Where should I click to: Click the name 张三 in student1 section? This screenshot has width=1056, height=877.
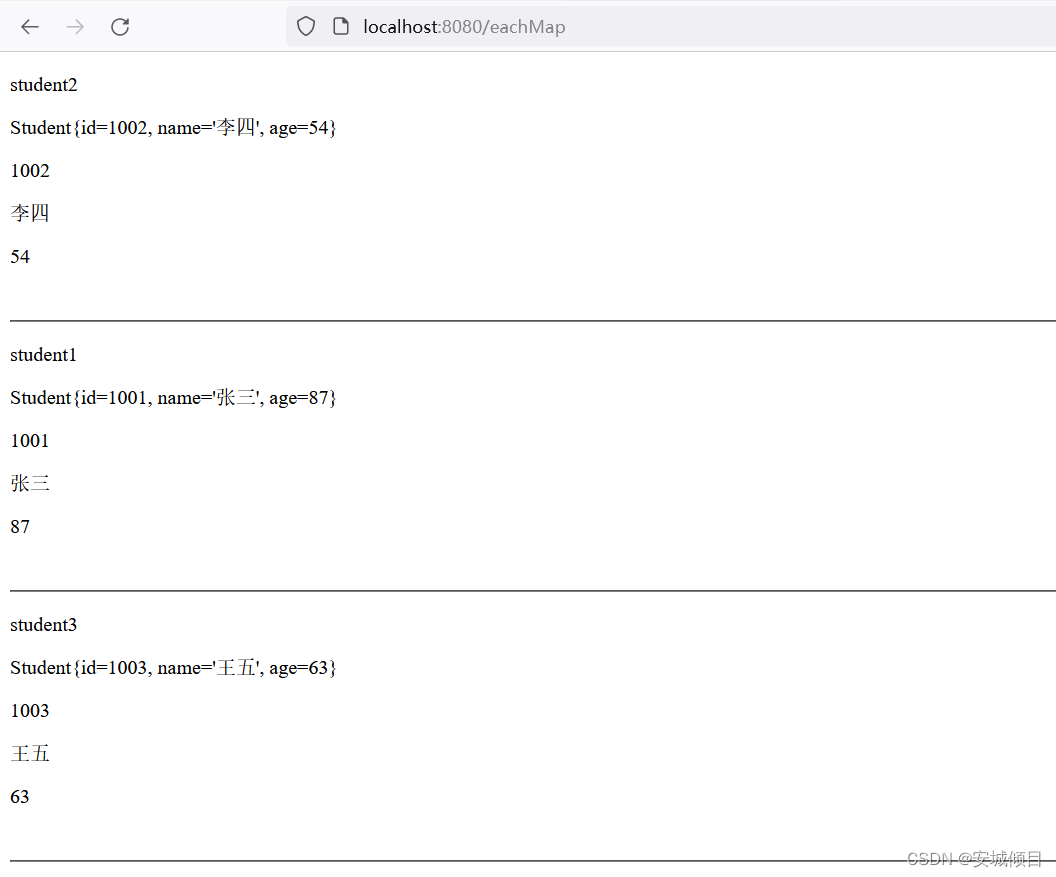point(30,483)
